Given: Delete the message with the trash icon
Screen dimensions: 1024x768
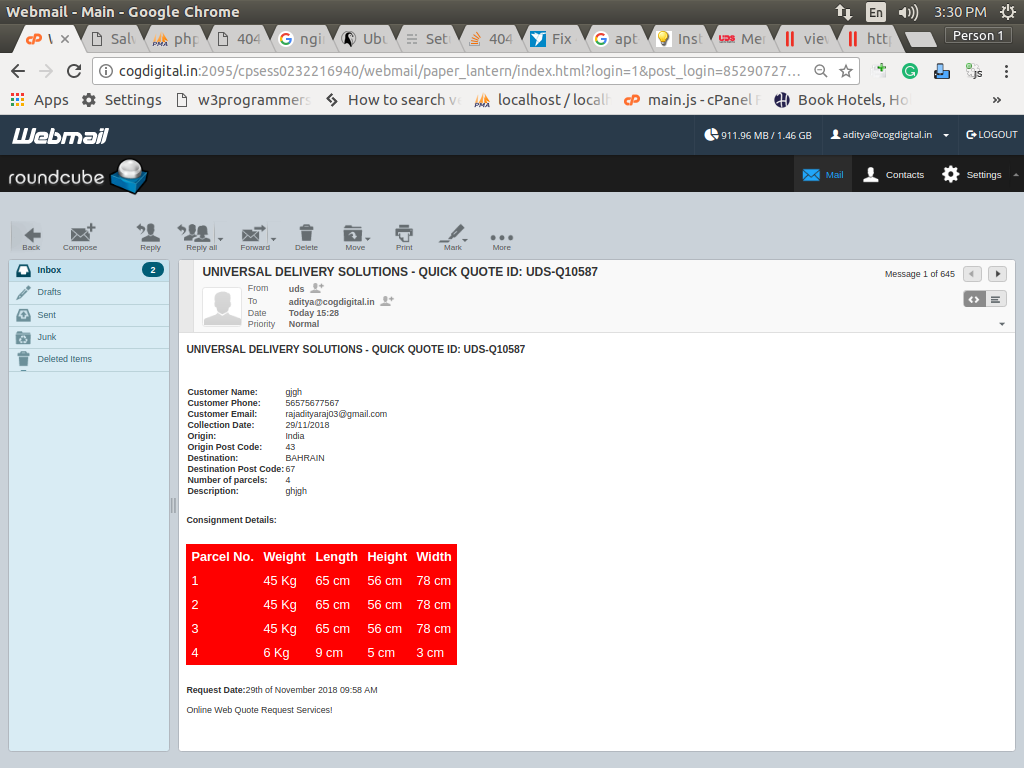Looking at the screenshot, I should pos(306,236).
